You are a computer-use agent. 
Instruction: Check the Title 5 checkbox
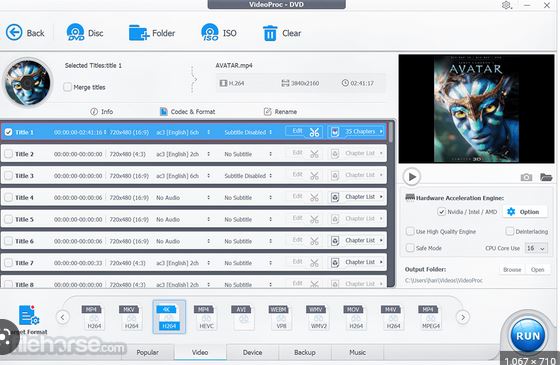(x=9, y=219)
